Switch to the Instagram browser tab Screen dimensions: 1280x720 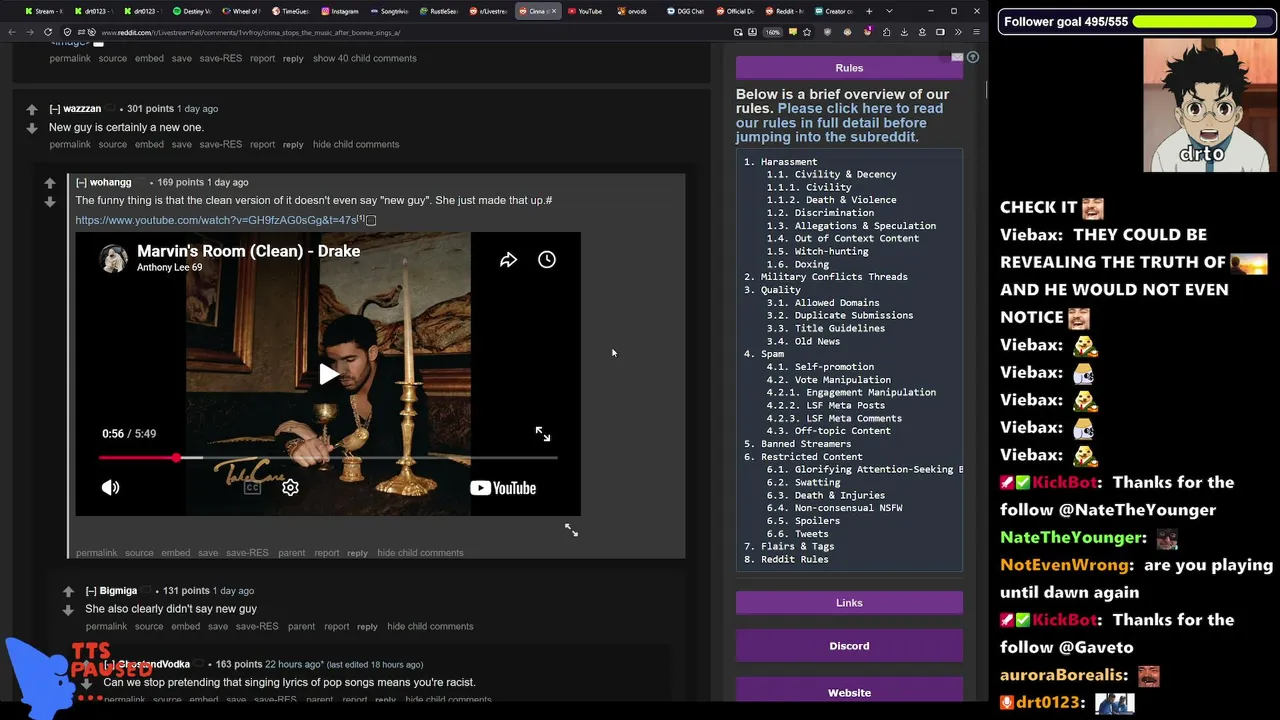[x=340, y=11]
